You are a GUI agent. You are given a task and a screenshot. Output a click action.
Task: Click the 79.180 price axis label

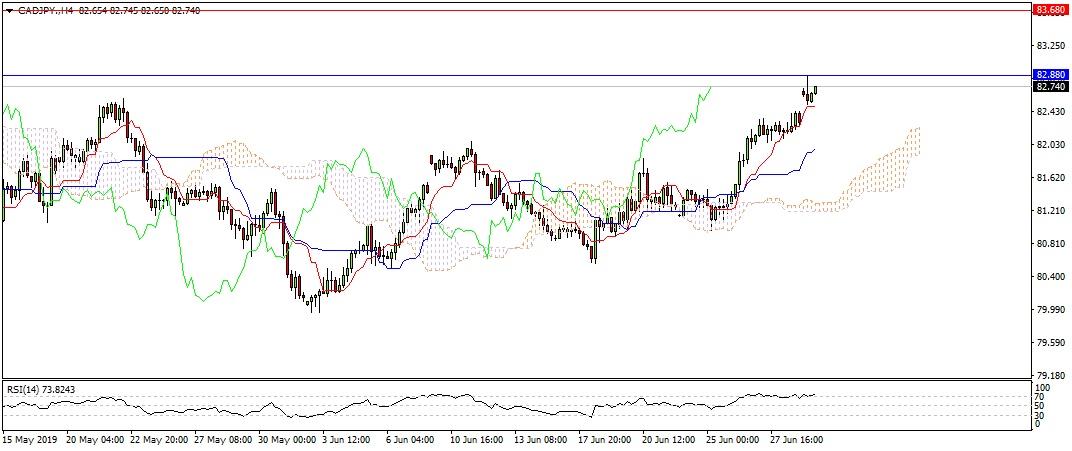[x=1049, y=376]
